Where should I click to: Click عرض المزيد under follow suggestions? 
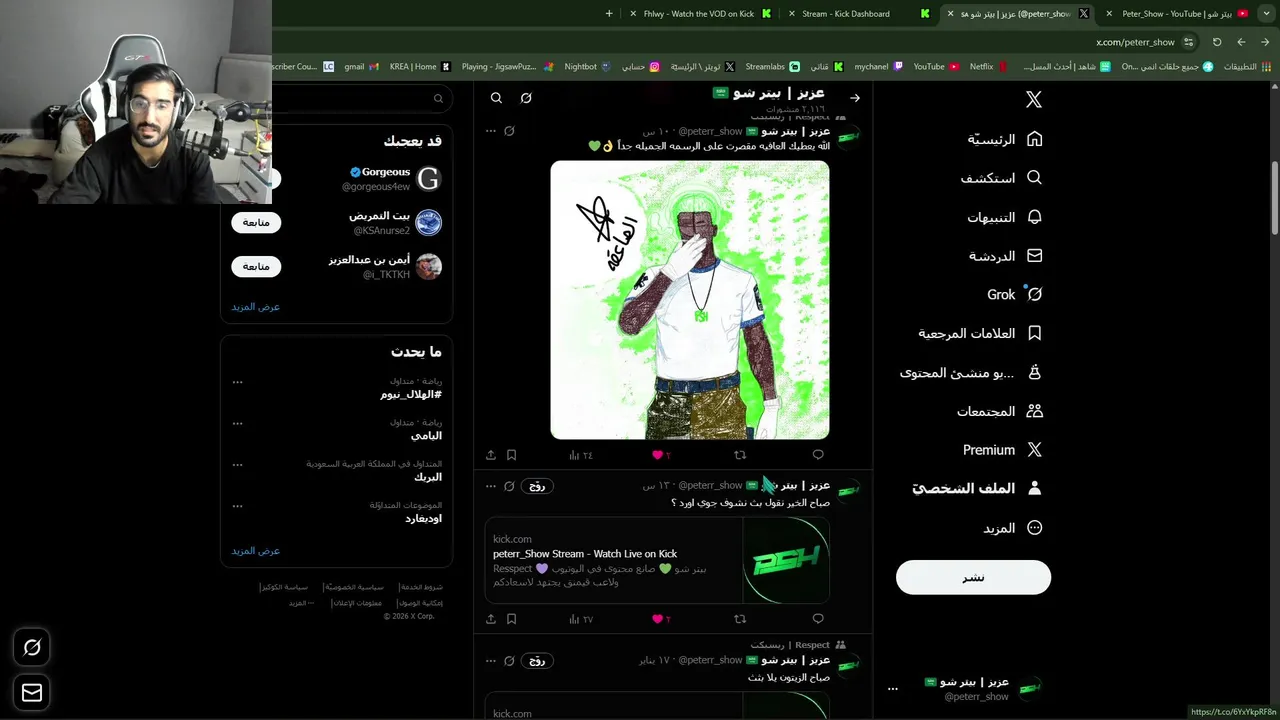point(256,306)
